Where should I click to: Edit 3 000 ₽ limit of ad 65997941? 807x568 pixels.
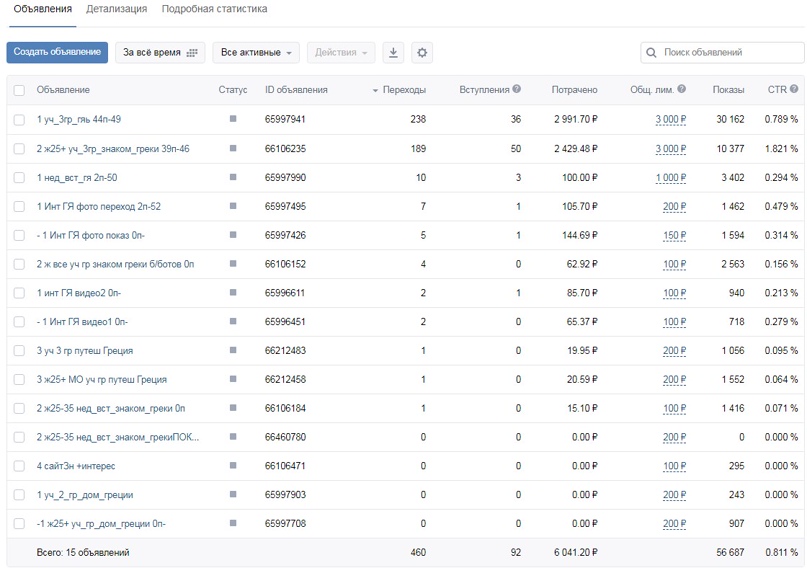pos(671,119)
